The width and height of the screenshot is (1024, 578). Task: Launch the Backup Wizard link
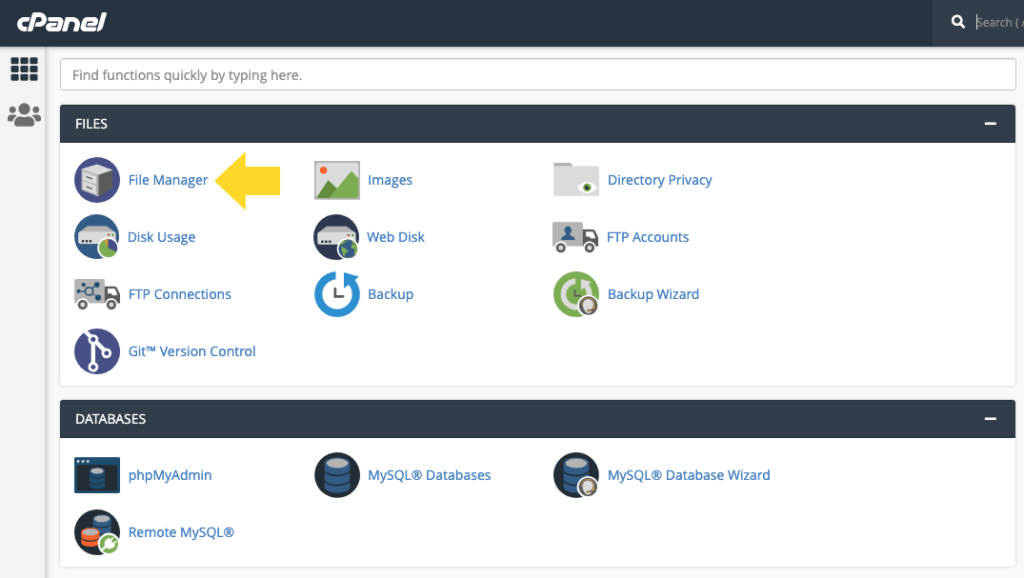click(x=653, y=294)
